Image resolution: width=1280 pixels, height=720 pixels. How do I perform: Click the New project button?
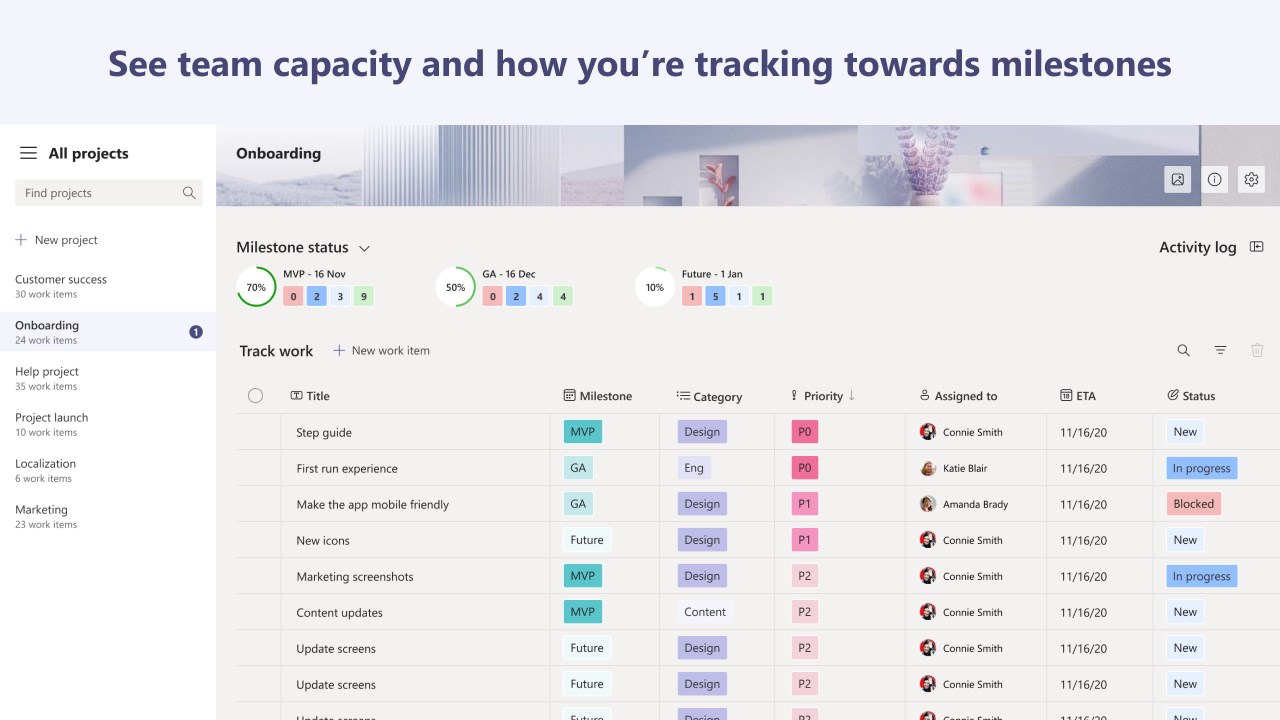point(57,240)
